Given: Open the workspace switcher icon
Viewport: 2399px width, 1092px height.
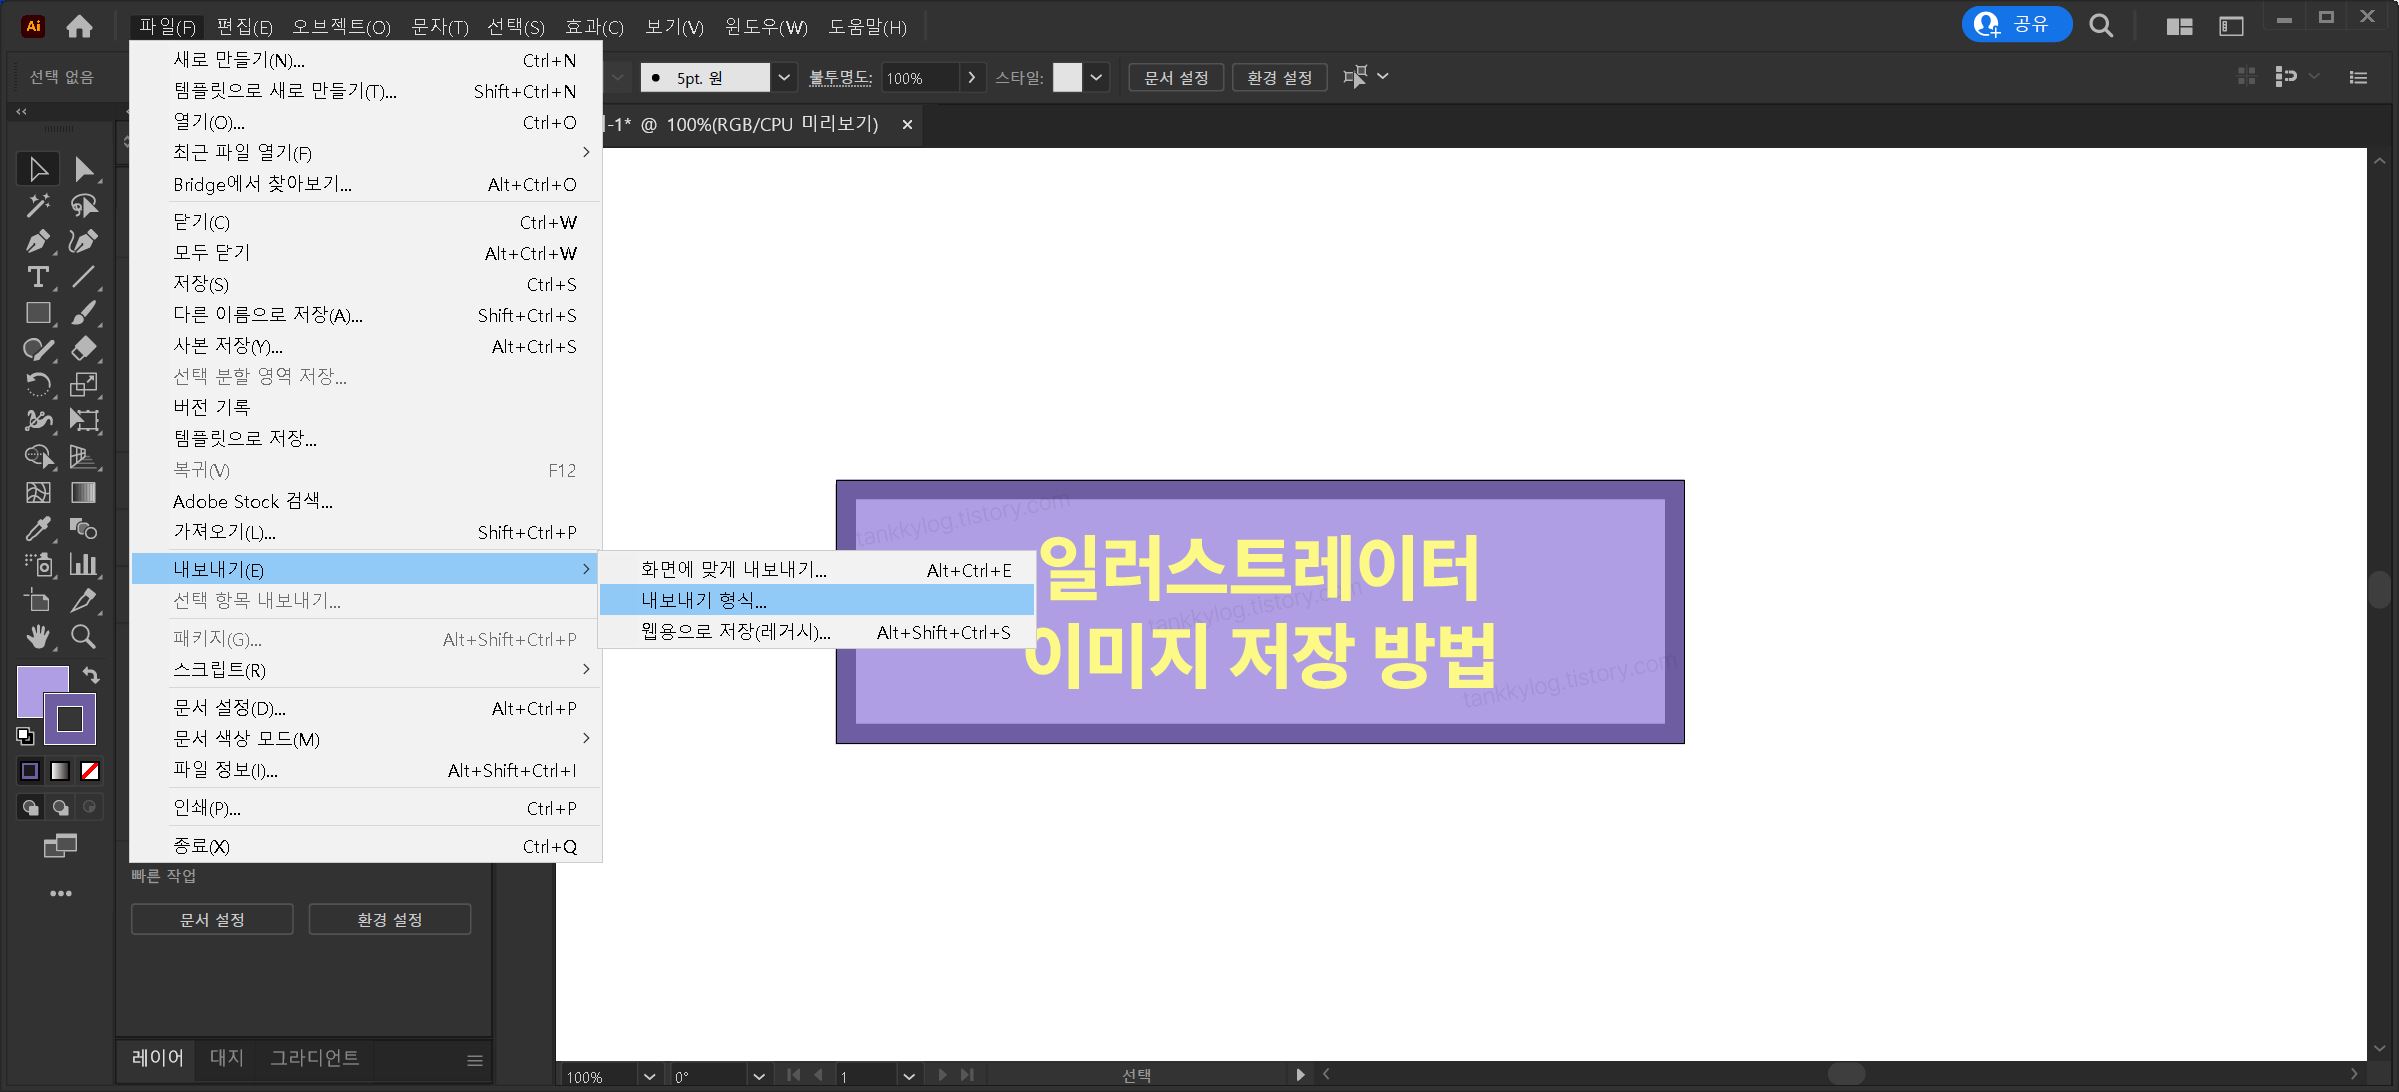Looking at the screenshot, I should (x=2231, y=27).
